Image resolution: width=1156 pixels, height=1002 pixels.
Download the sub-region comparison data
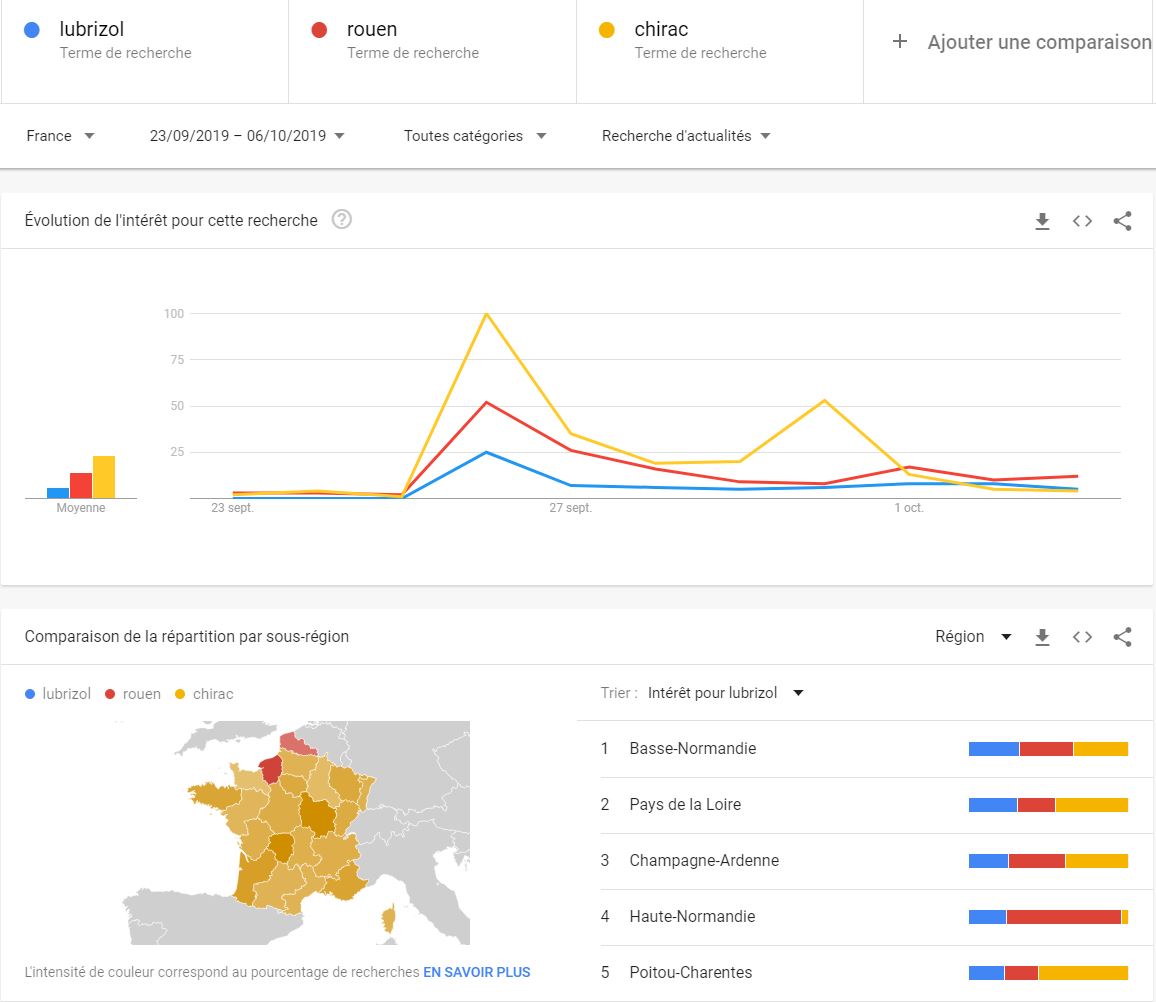coord(1042,637)
